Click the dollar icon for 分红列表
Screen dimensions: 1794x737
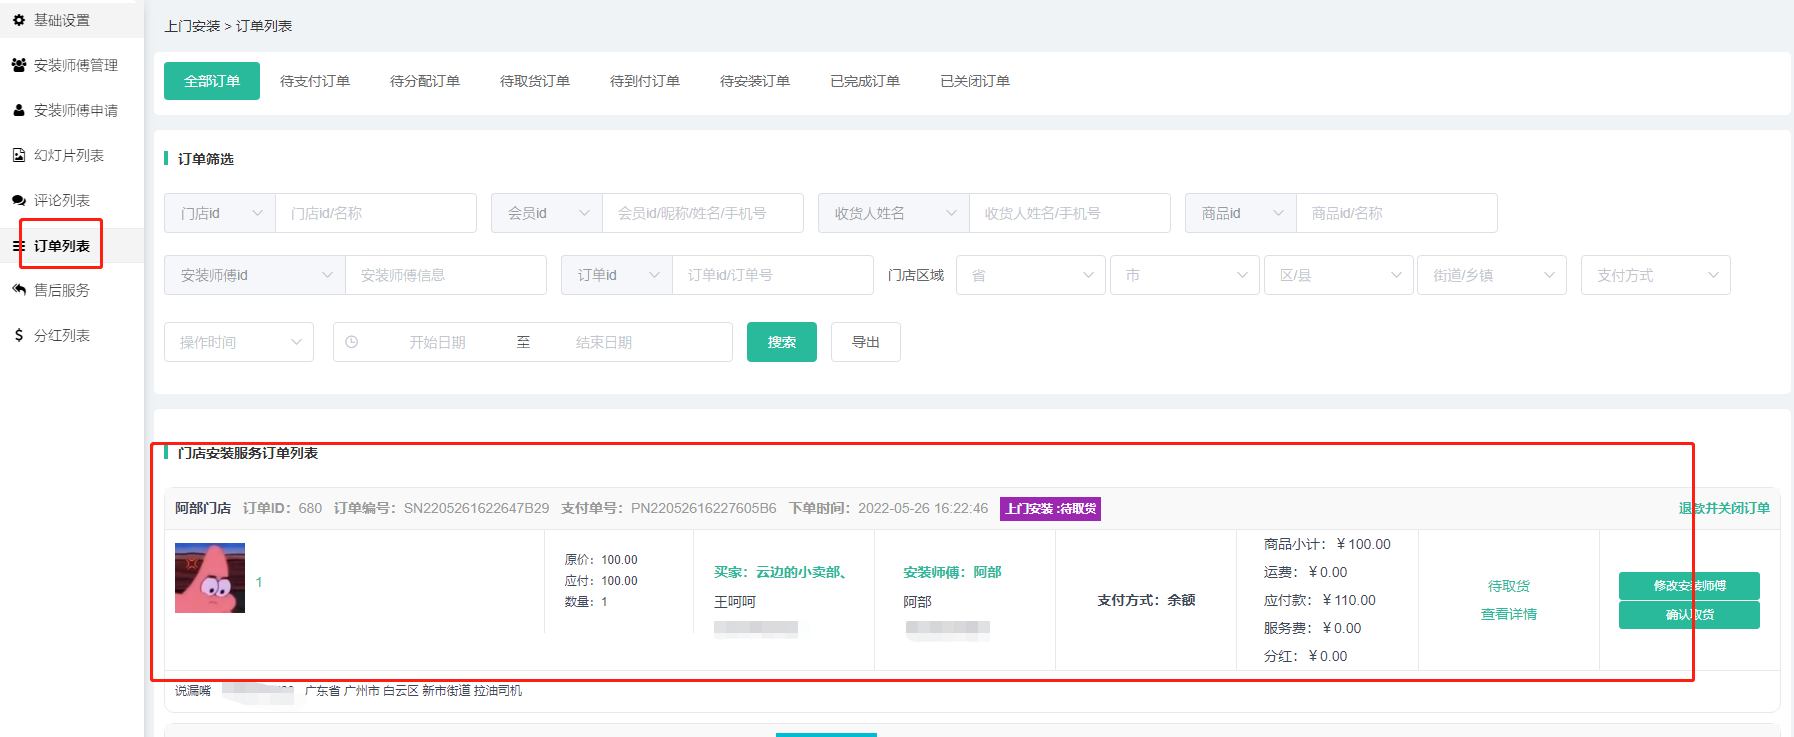point(19,335)
